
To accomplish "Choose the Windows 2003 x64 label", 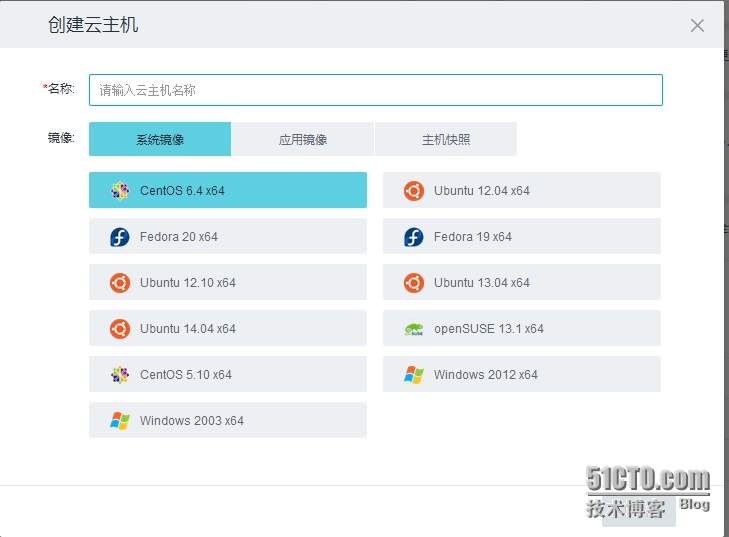I will coord(192,420).
